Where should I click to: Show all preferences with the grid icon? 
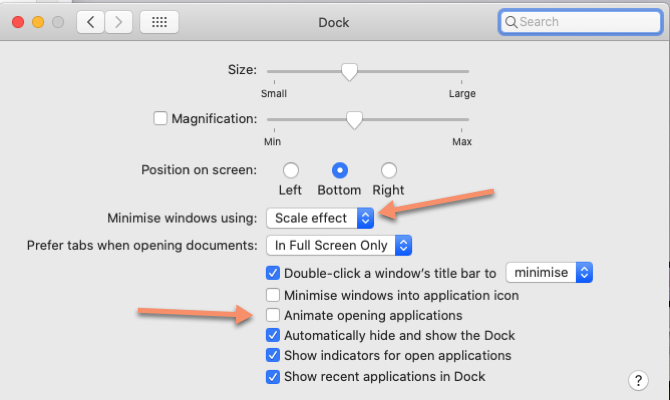tap(159, 21)
